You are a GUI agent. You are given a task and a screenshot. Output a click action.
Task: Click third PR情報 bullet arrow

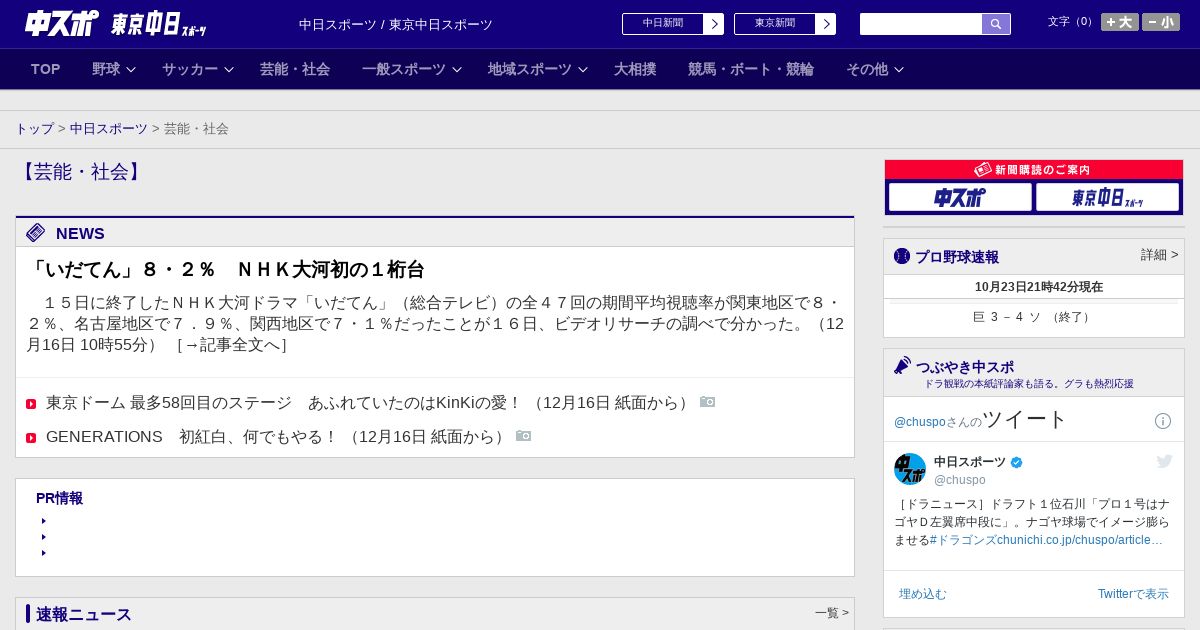pos(44,553)
